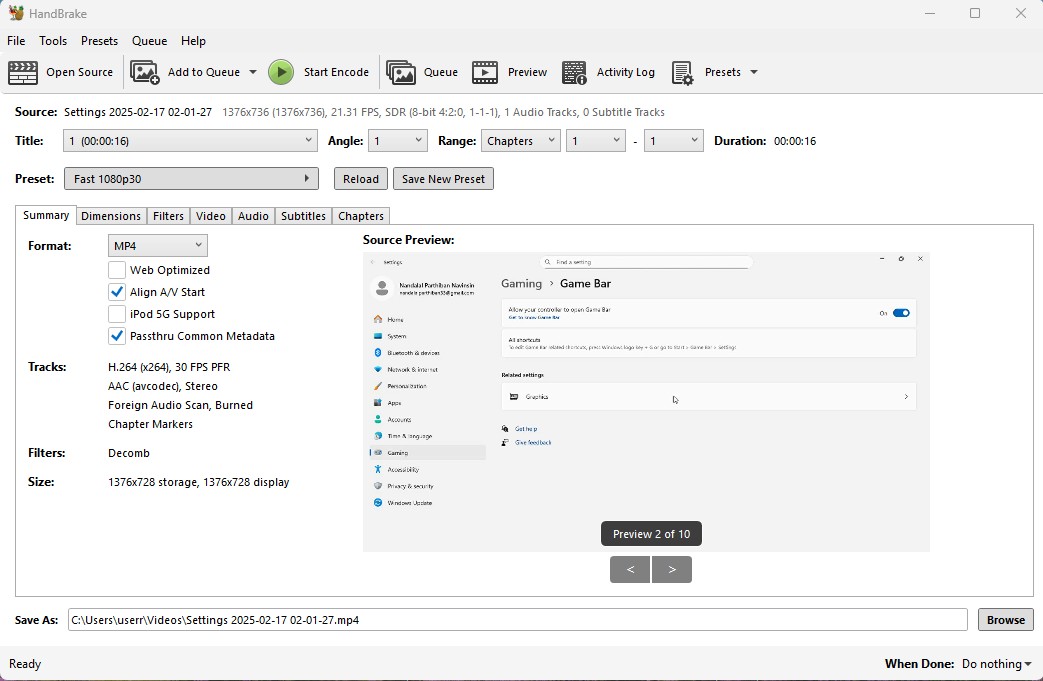This screenshot has width=1043, height=681.
Task: Open the Title dropdown showing 1 (00:00:16)
Action: 190,141
